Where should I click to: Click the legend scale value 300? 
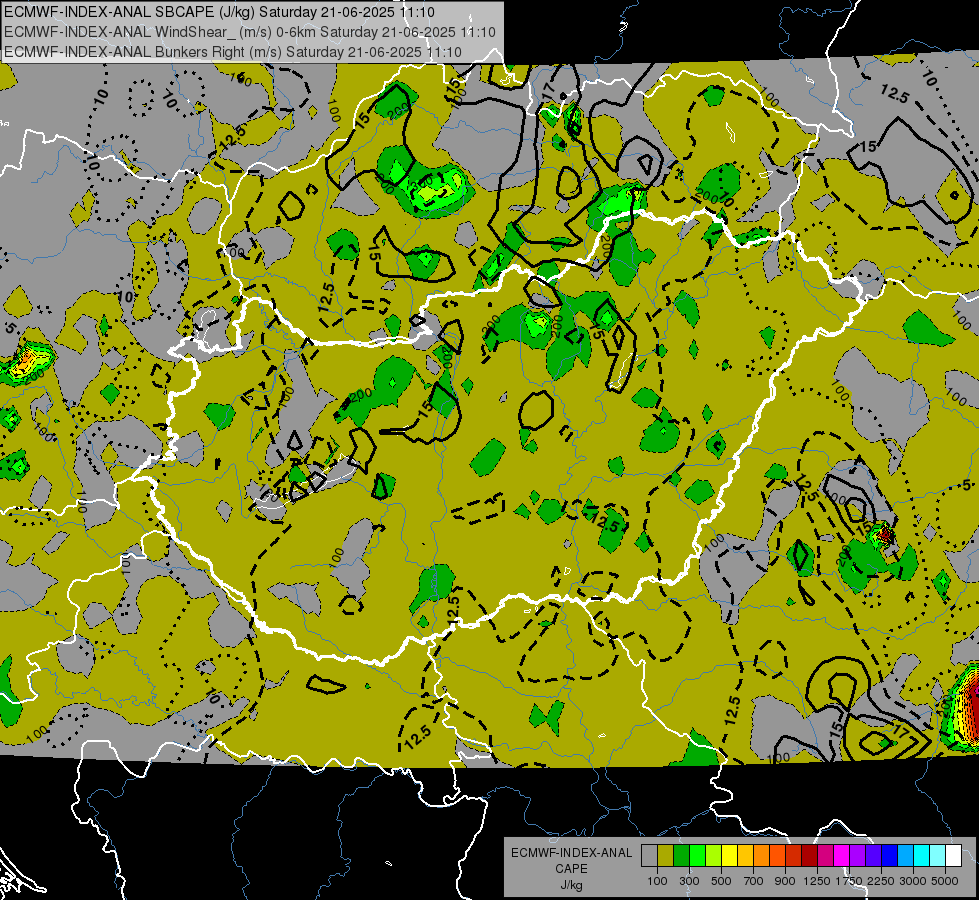(x=689, y=881)
